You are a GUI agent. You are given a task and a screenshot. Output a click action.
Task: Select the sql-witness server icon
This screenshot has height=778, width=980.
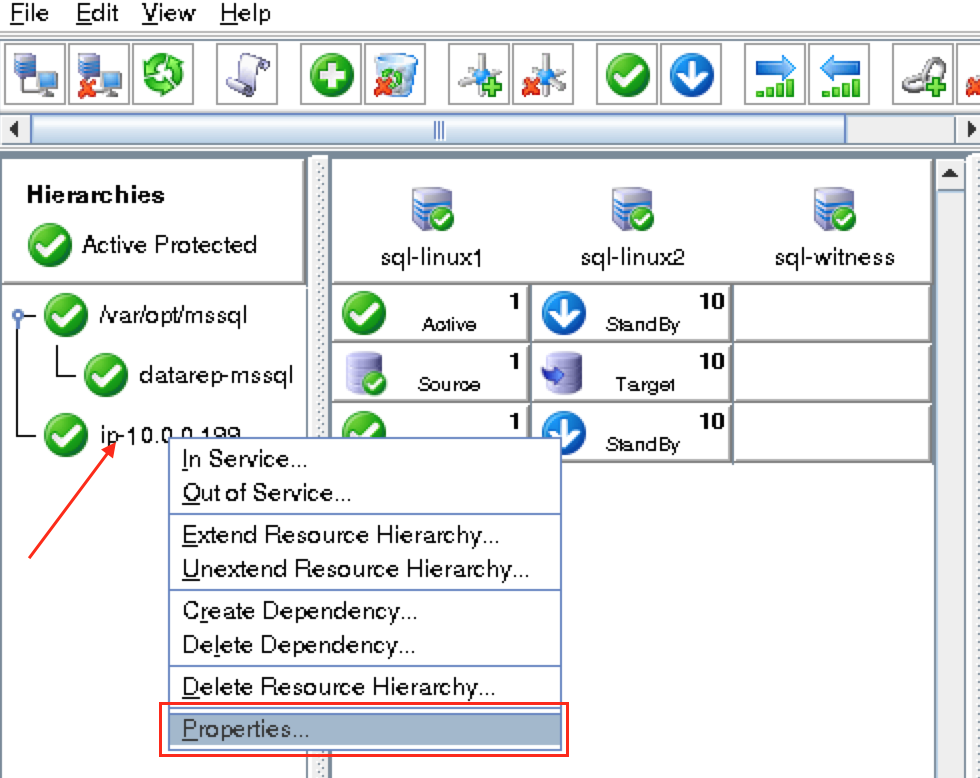pyautogui.click(x=833, y=207)
